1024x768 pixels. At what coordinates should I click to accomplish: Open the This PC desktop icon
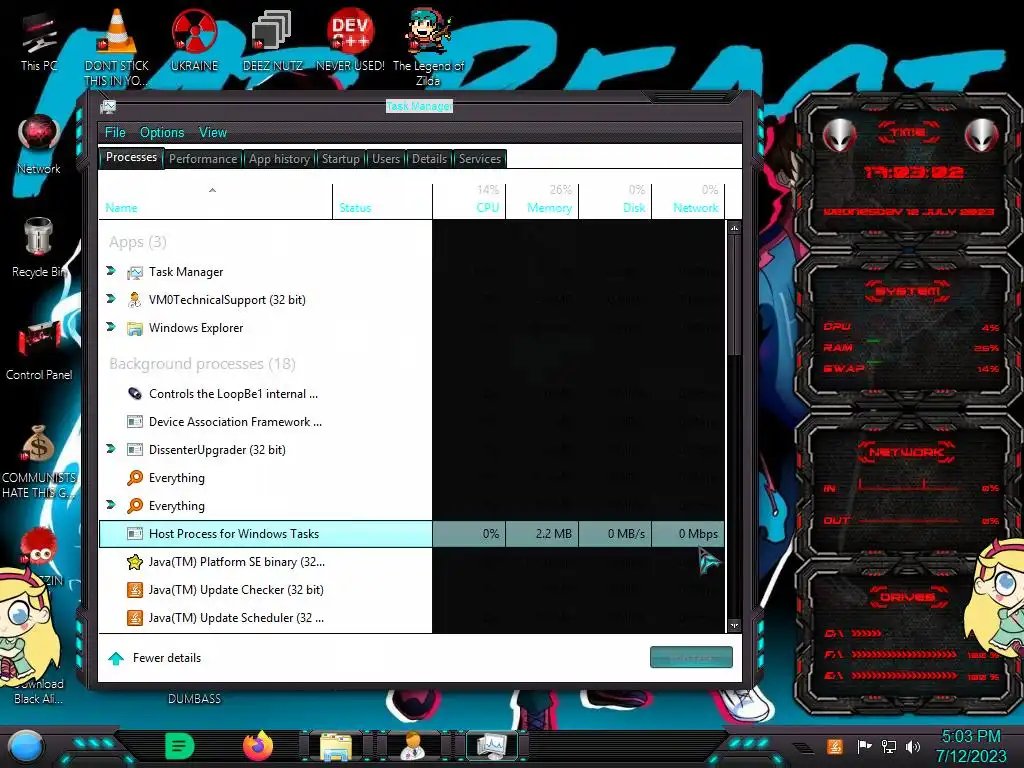38,39
